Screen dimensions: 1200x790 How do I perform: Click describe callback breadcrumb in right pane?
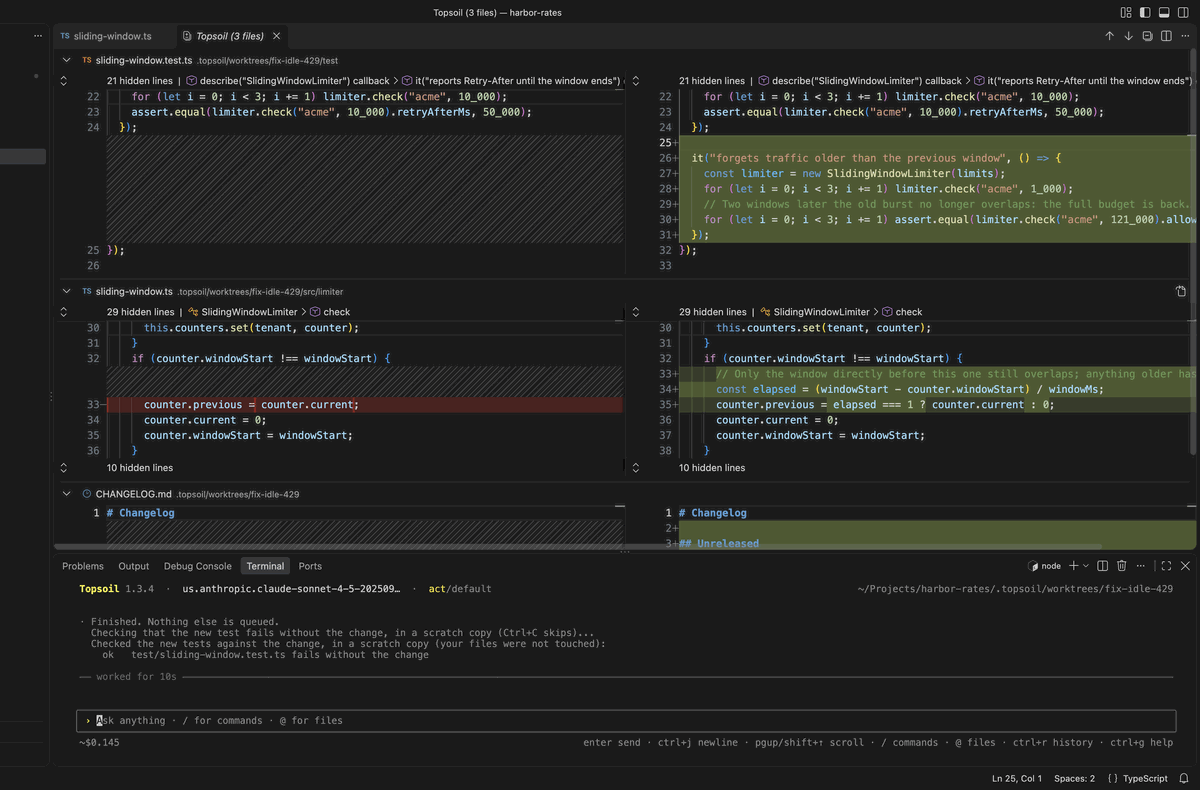pos(859,80)
